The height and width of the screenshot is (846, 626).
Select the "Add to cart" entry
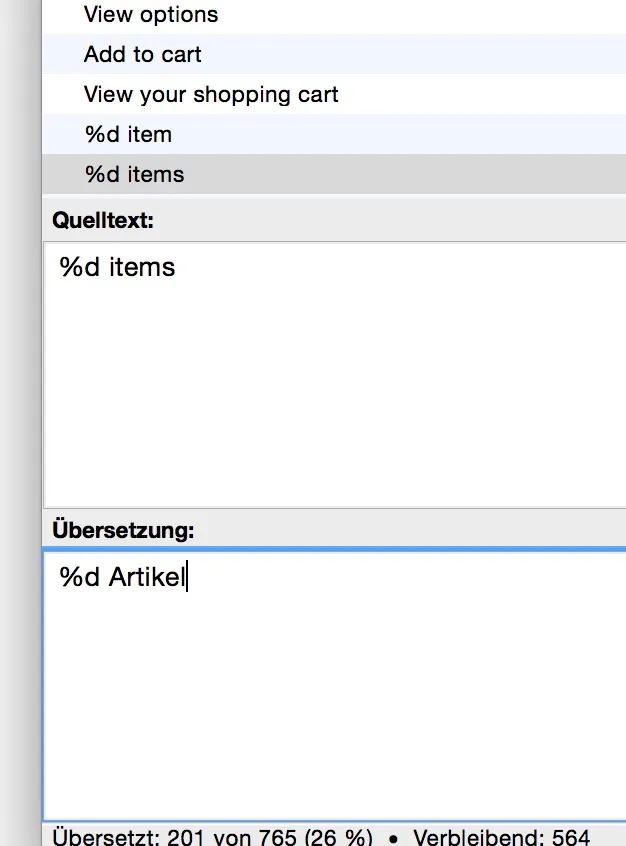(x=334, y=54)
